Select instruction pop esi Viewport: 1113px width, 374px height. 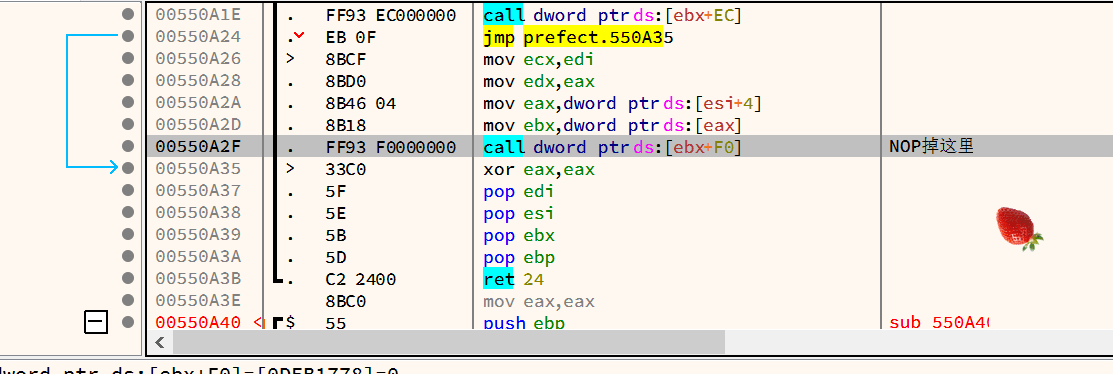coord(518,213)
